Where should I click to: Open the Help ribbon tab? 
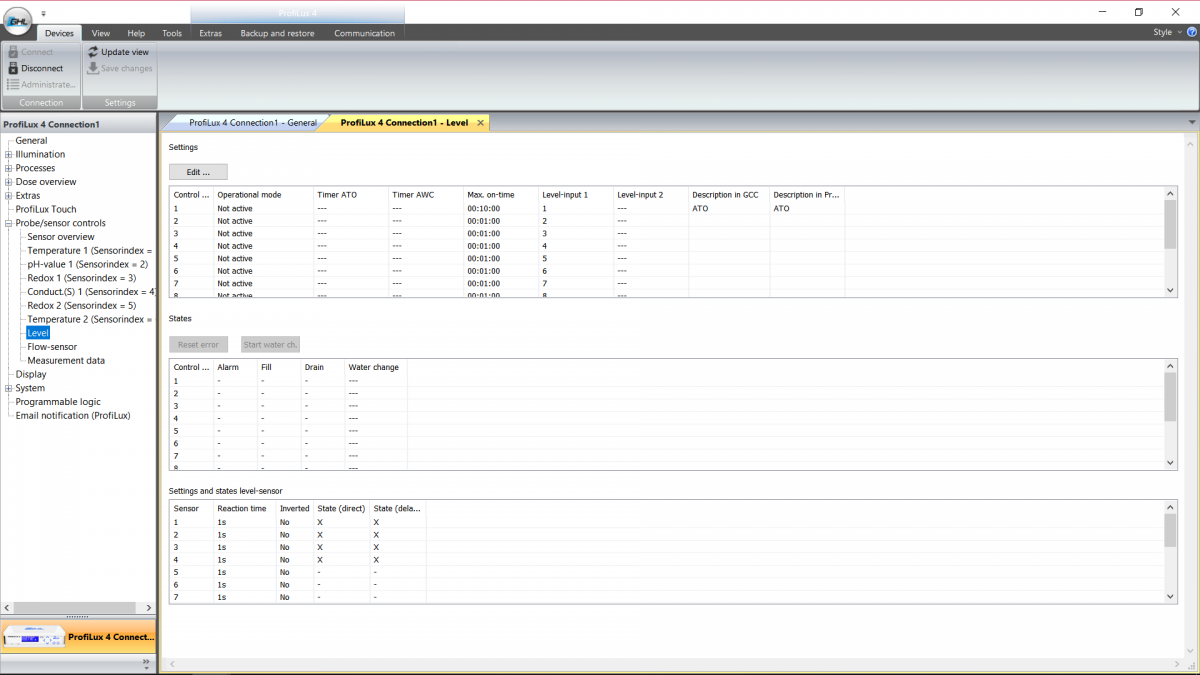pyautogui.click(x=136, y=33)
